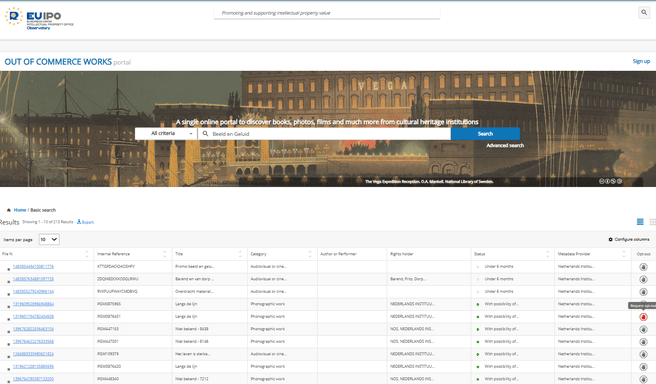Image resolution: width=656 pixels, height=384 pixels.
Task: Expand the Promo beeld en gelu row marker
Action: pos(8,269)
